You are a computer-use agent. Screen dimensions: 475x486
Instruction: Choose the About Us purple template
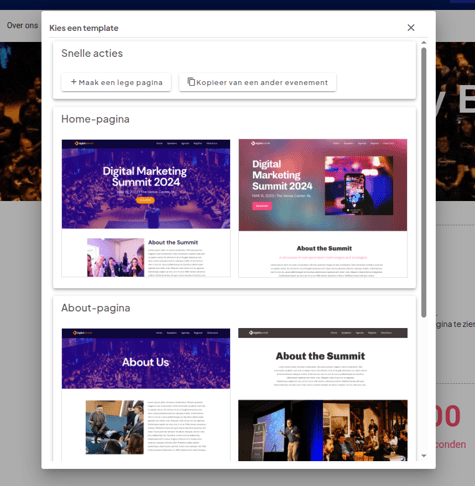(146, 395)
